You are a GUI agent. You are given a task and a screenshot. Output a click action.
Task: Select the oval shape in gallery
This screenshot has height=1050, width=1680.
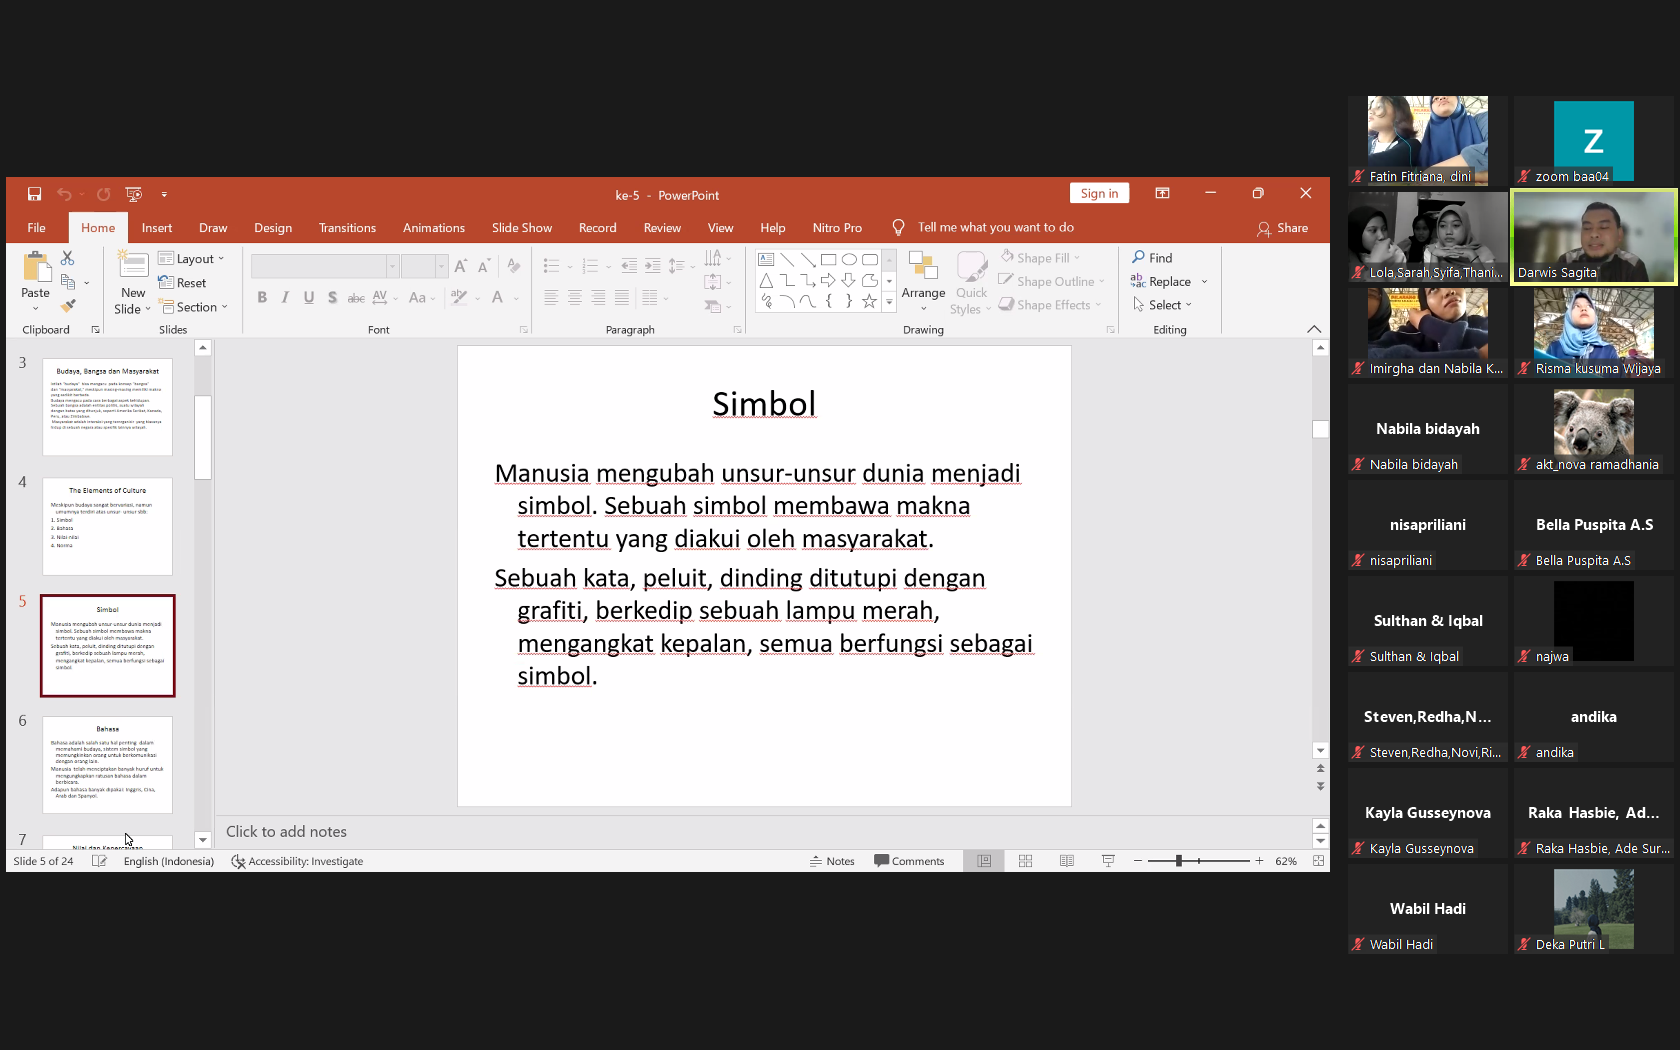(849, 259)
